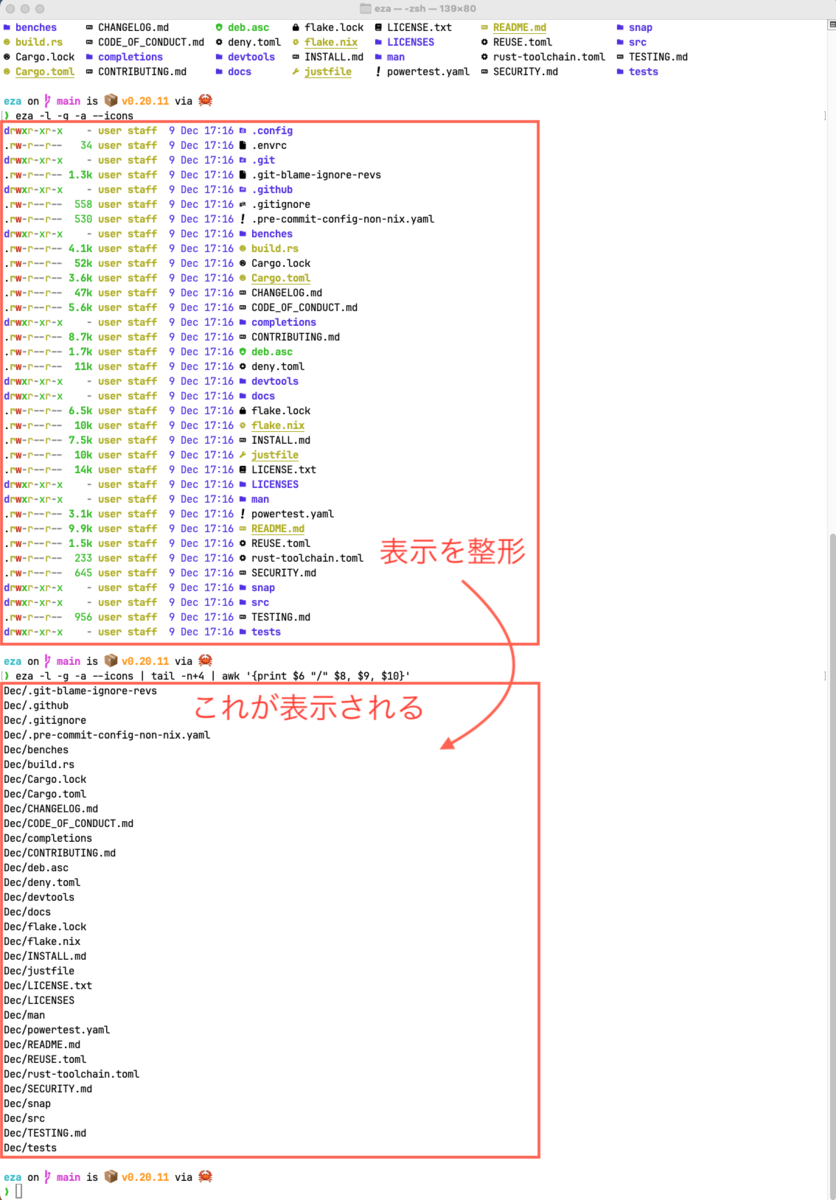Click 'main' branch name in the last prompt
836x1200 pixels.
[x=68, y=1177]
